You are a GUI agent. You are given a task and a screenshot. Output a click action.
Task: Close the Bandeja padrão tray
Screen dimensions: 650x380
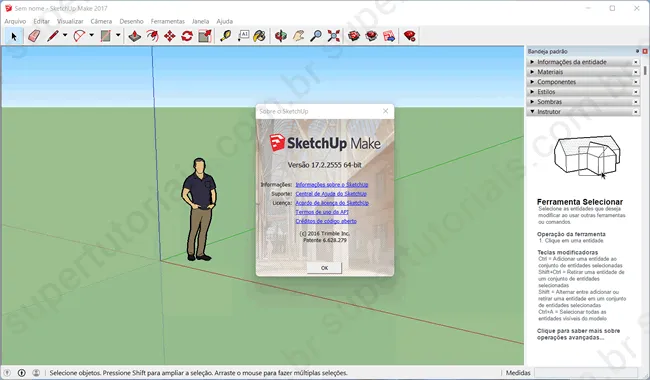[x=645, y=51]
